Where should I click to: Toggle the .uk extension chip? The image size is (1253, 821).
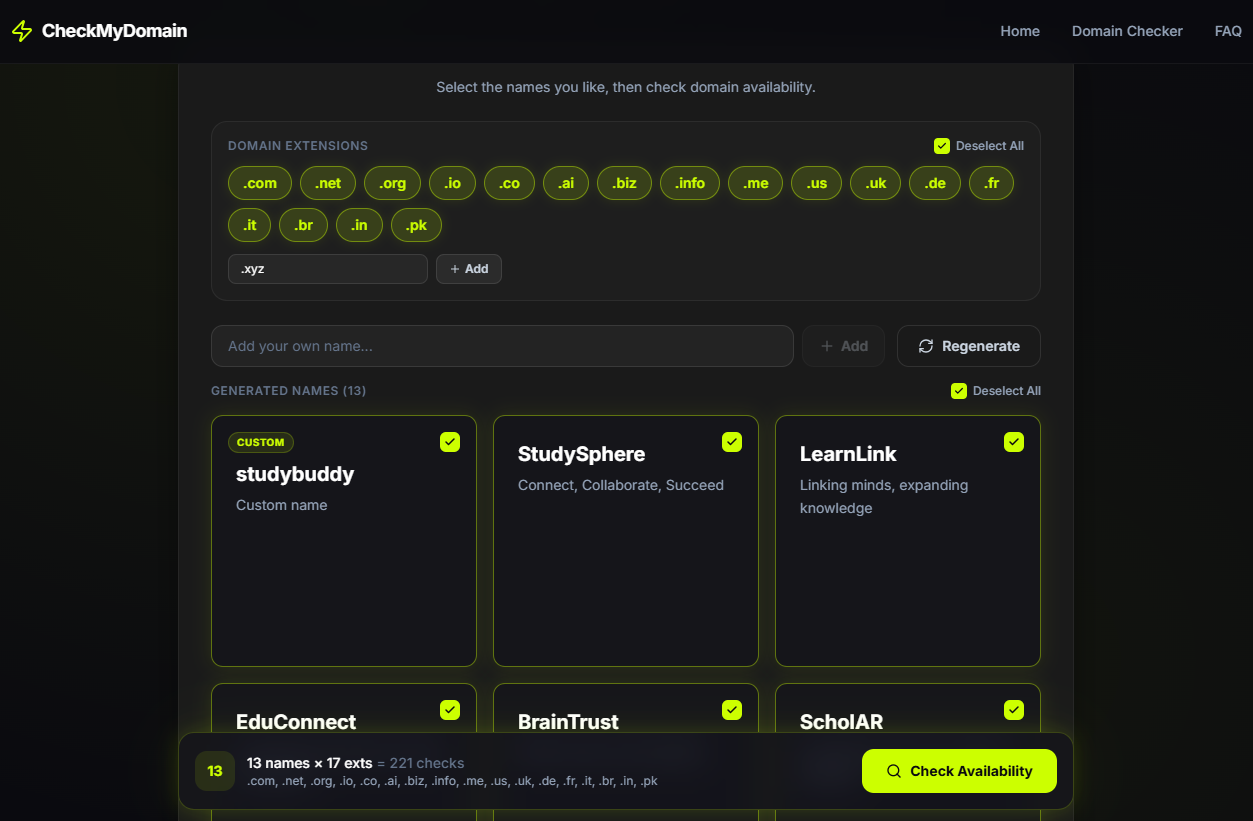click(x=876, y=183)
